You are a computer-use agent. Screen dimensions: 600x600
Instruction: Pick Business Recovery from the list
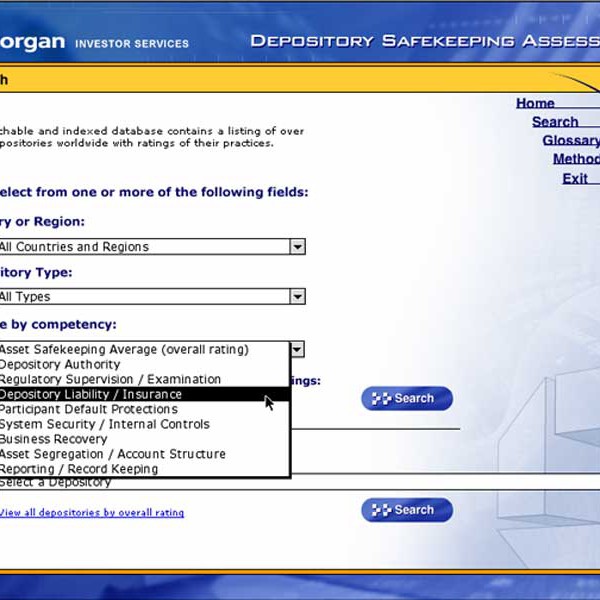tap(53, 439)
